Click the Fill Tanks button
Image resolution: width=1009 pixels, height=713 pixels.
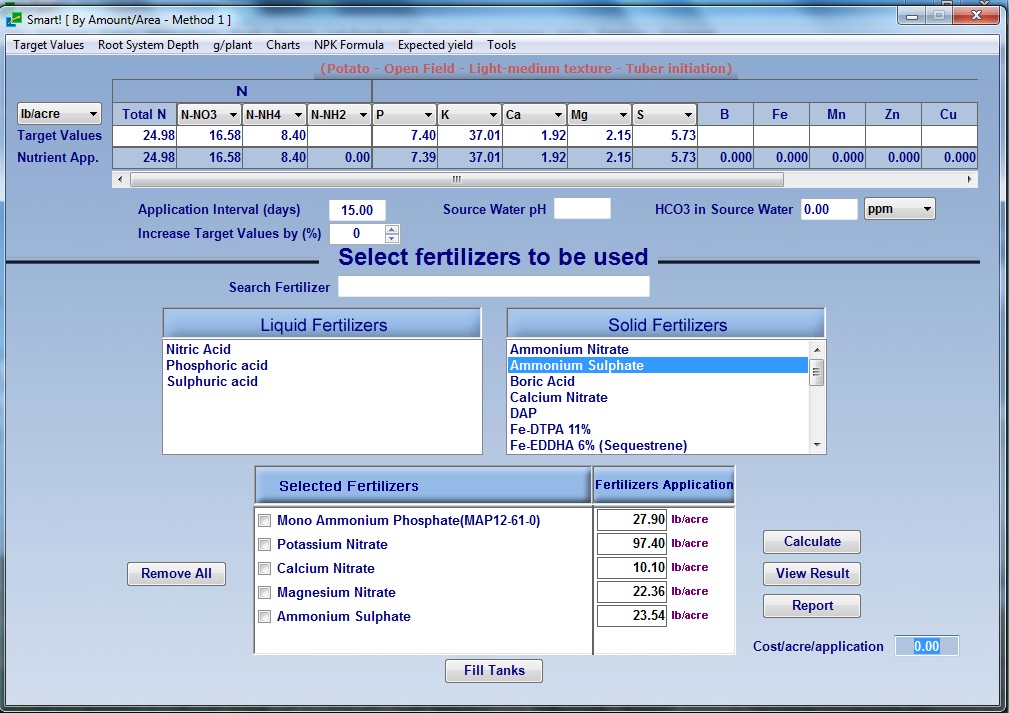tap(494, 671)
